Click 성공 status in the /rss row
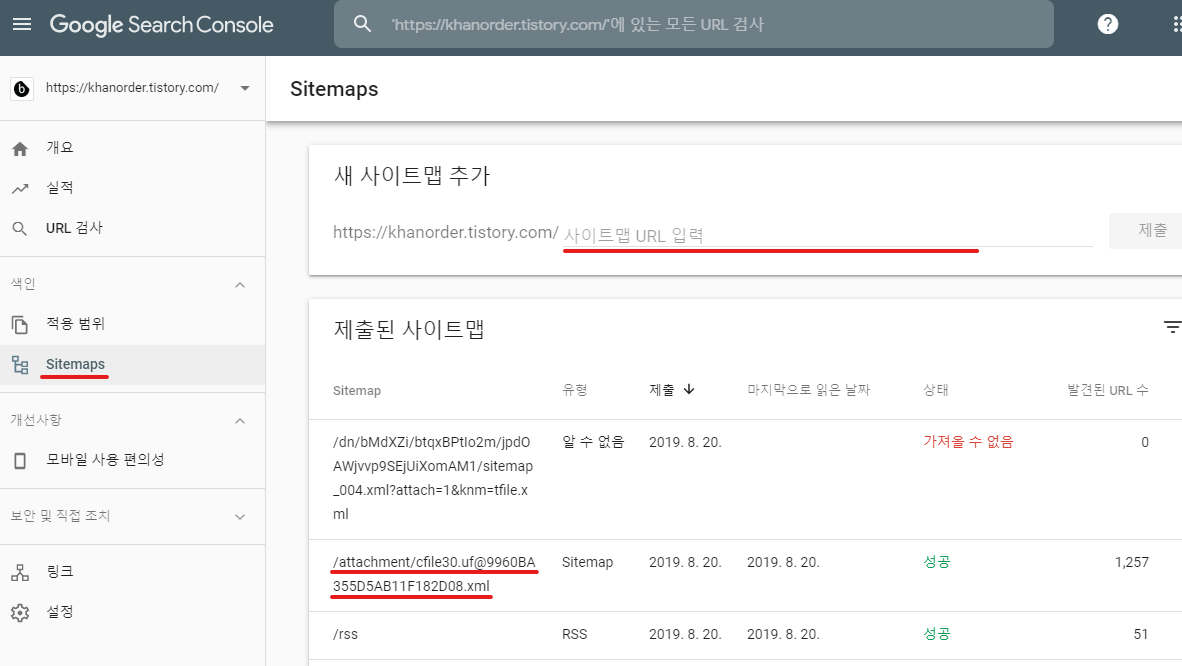 pos(936,634)
